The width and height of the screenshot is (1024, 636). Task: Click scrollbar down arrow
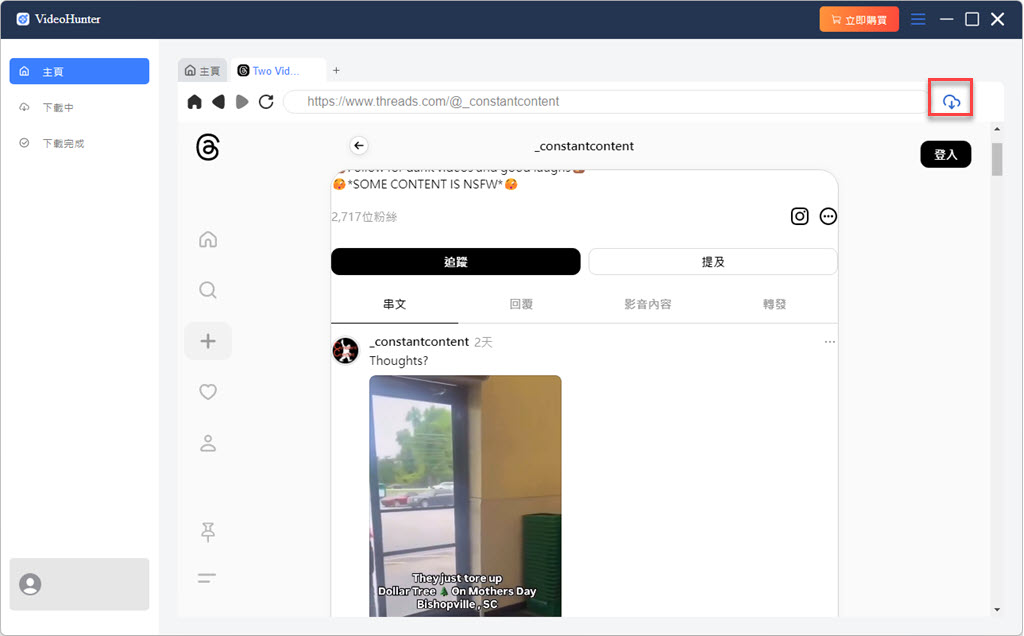coord(997,610)
